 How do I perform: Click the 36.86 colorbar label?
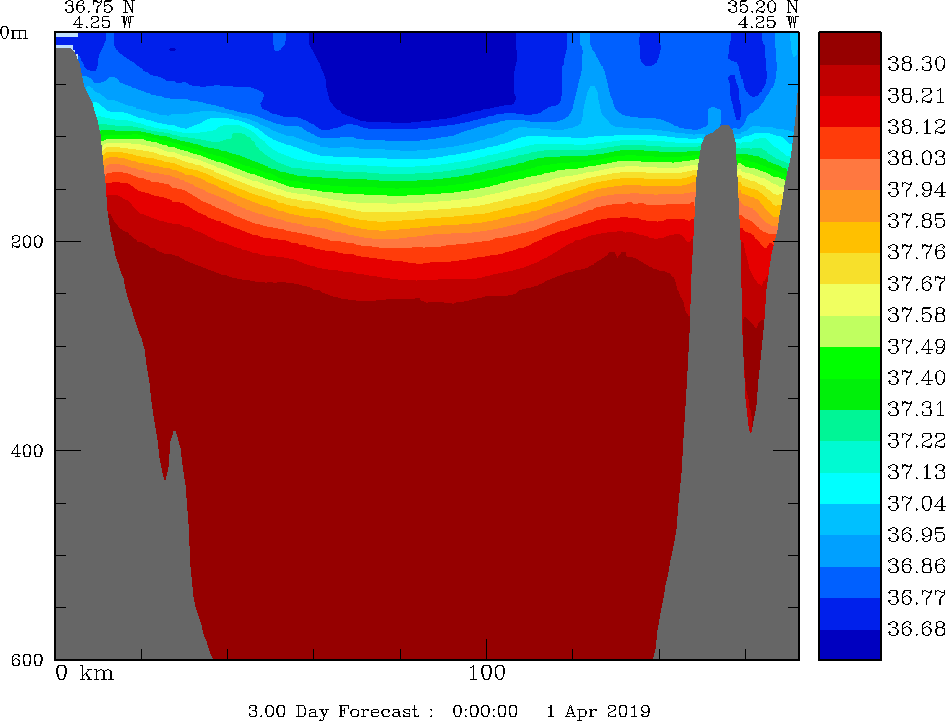tap(916, 566)
